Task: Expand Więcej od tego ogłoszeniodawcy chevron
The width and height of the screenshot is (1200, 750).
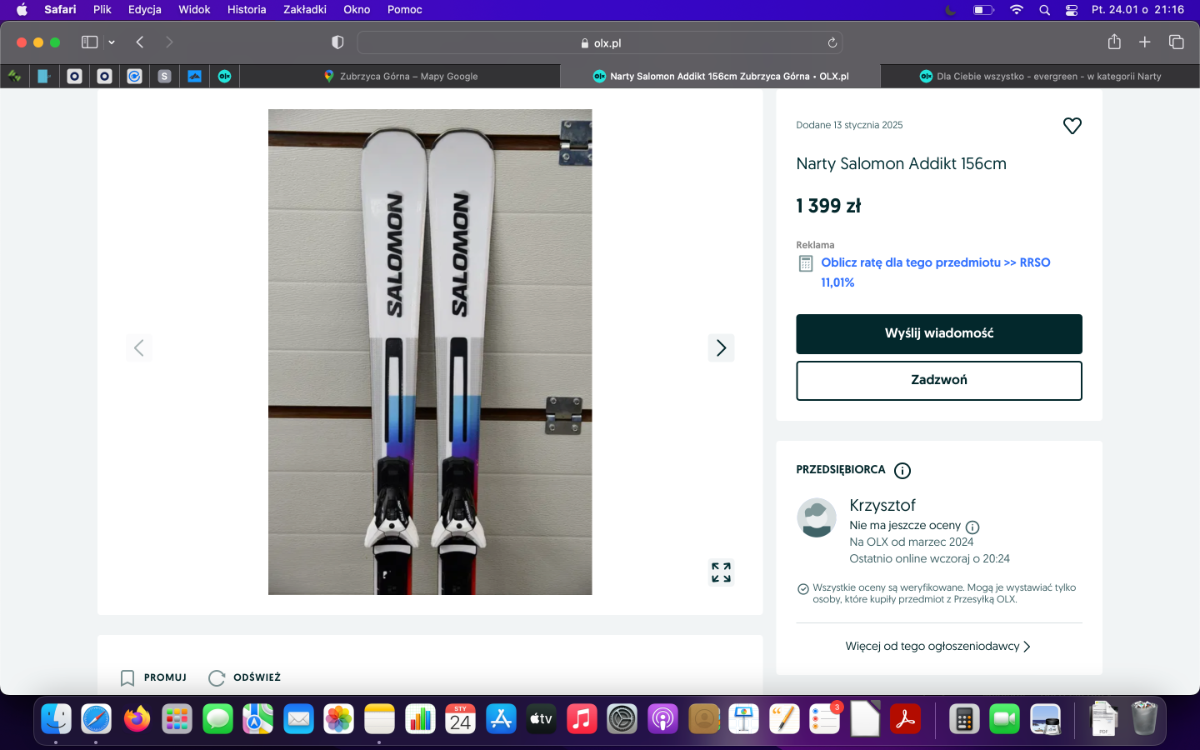Action: pyautogui.click(x=1026, y=647)
